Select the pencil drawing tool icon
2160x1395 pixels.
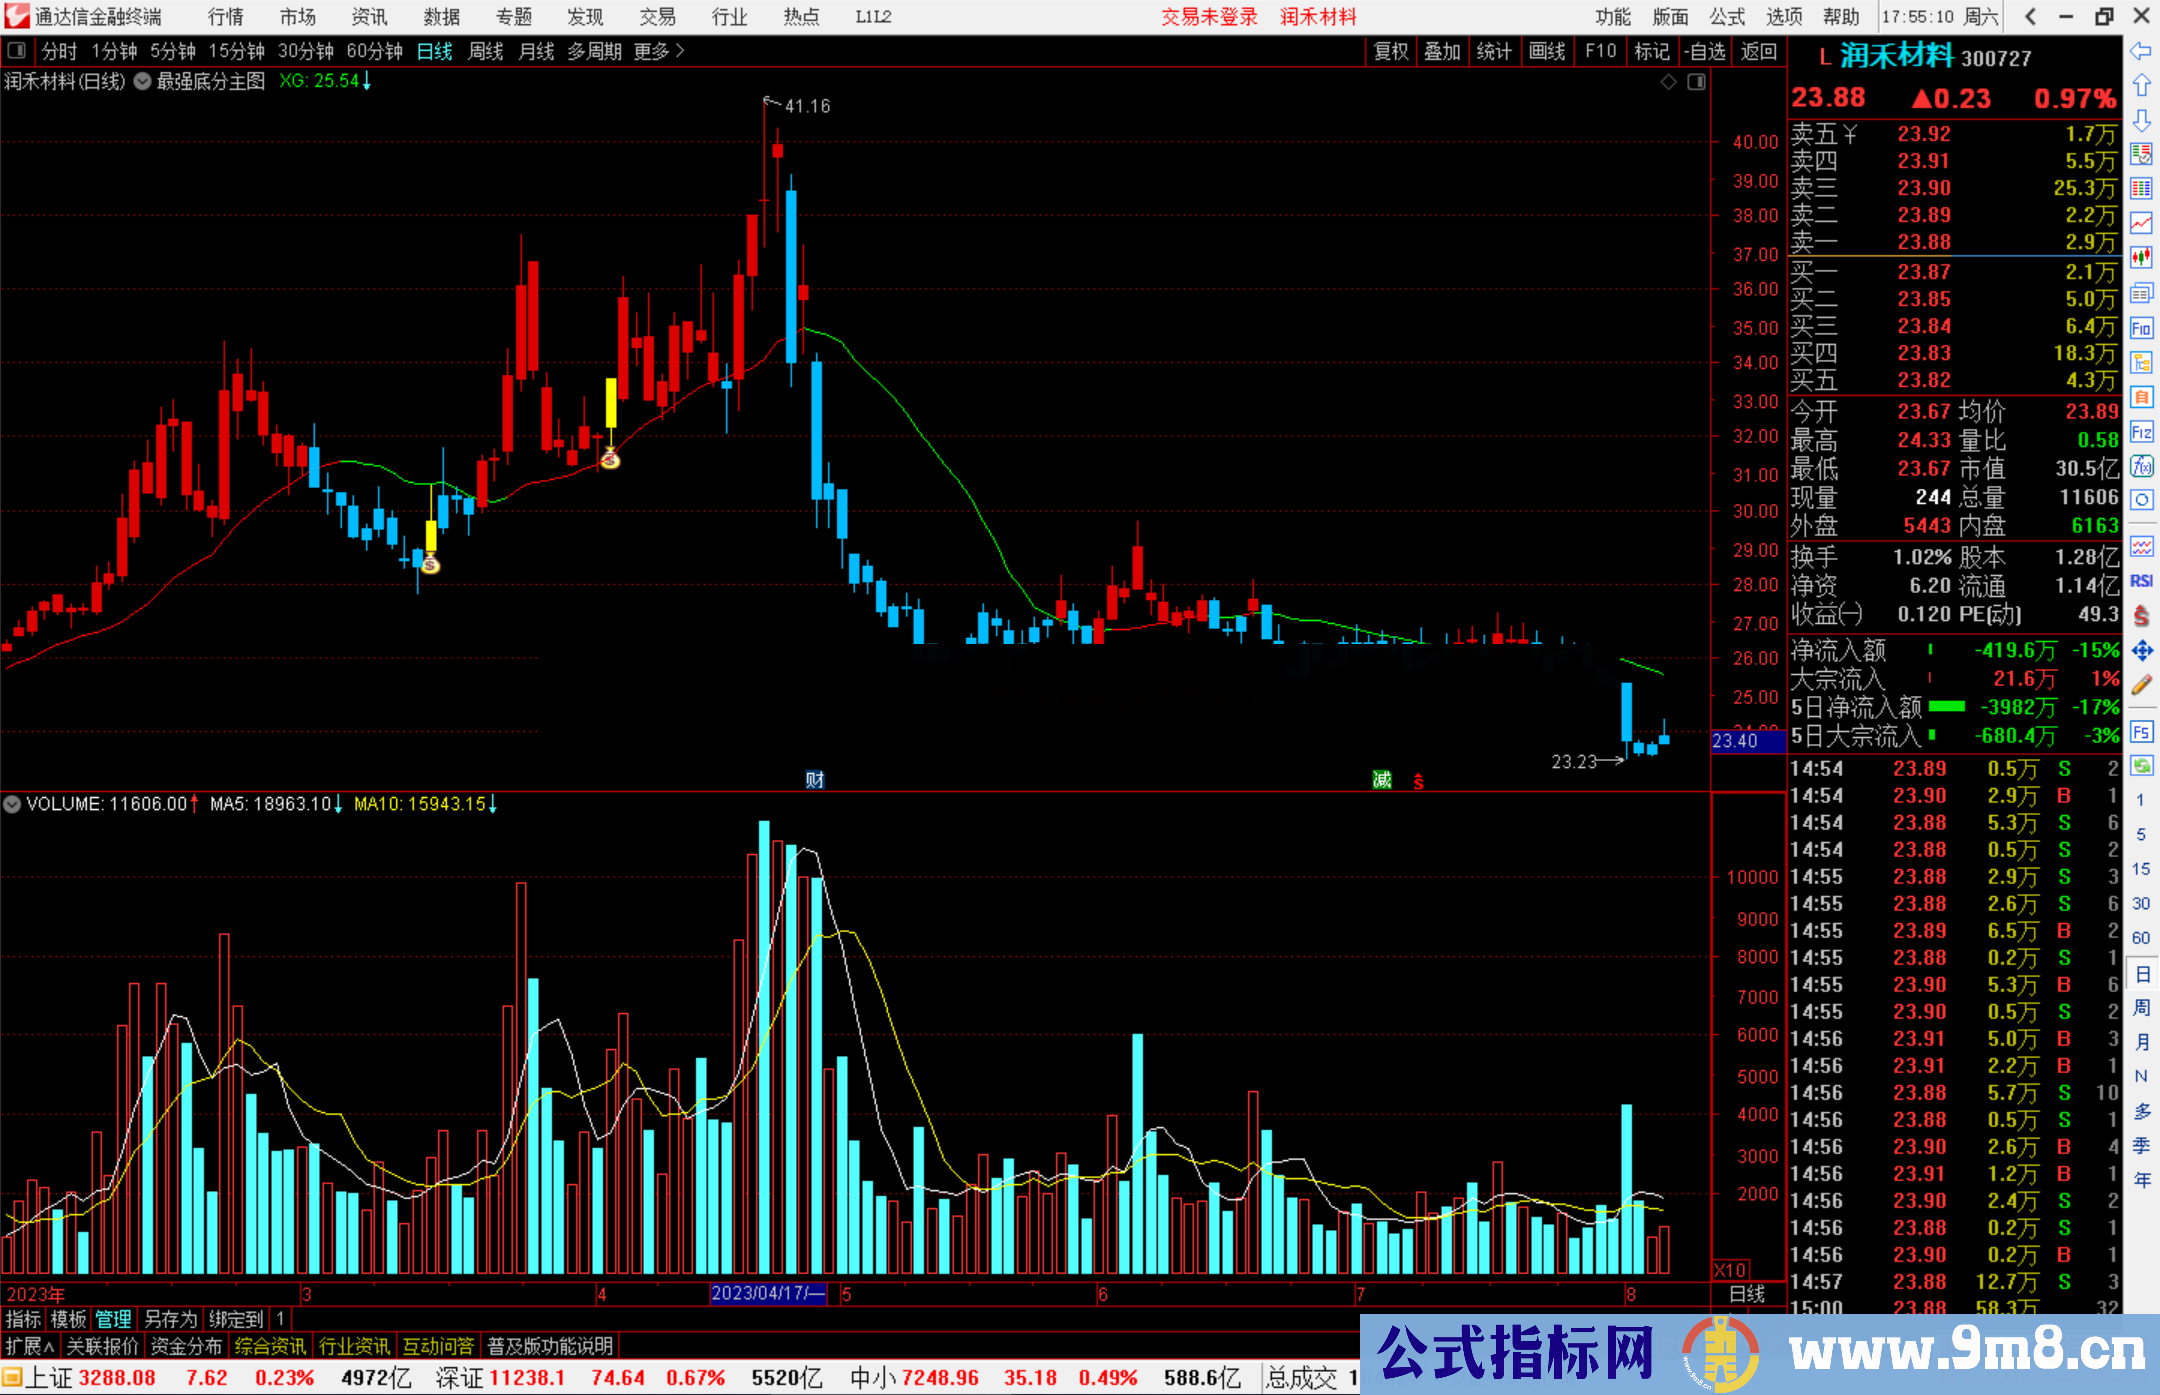(x=2141, y=686)
